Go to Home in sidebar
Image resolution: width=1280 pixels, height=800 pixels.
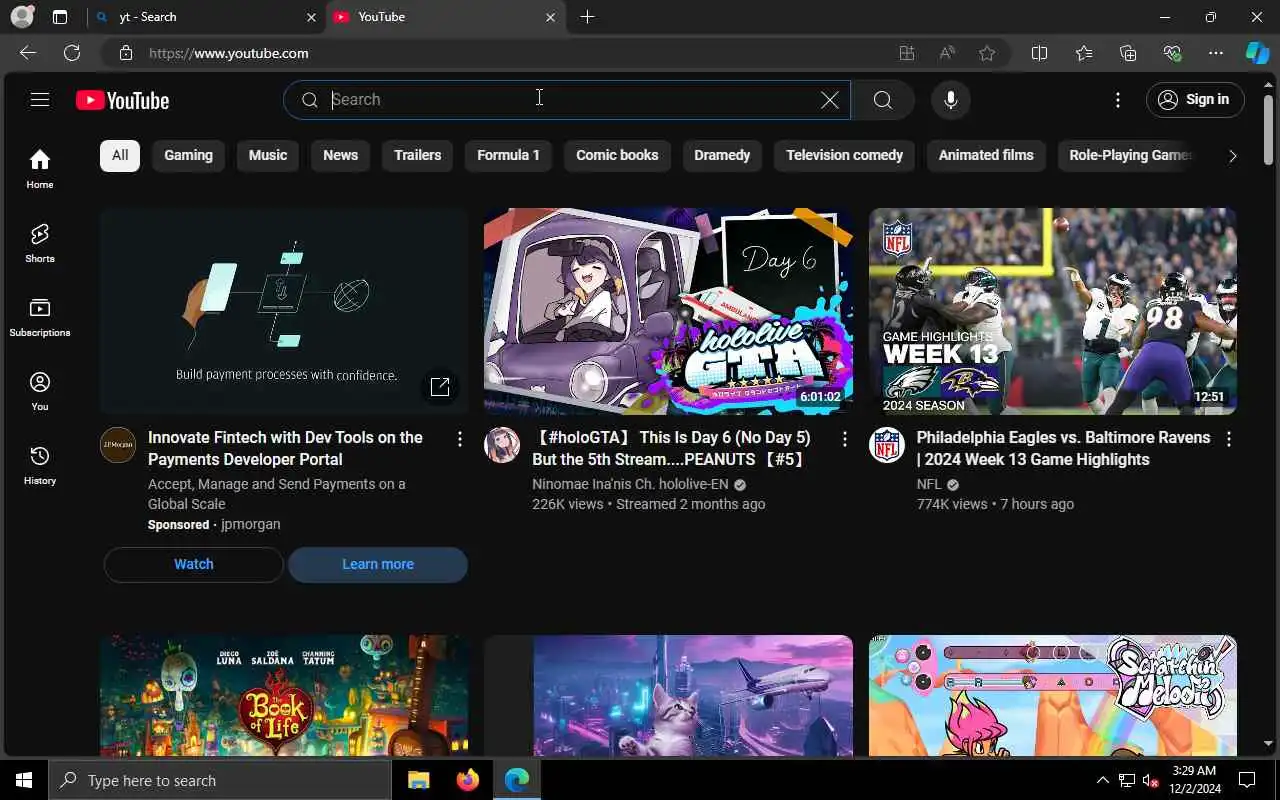click(40, 169)
